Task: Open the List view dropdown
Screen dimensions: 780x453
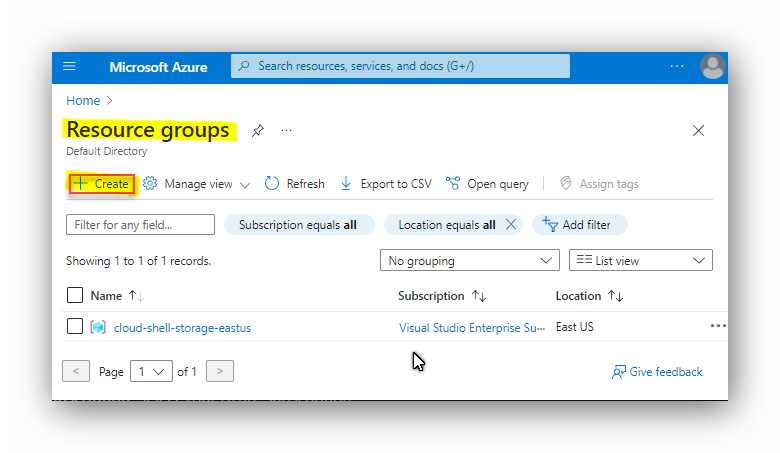Action: tap(640, 261)
